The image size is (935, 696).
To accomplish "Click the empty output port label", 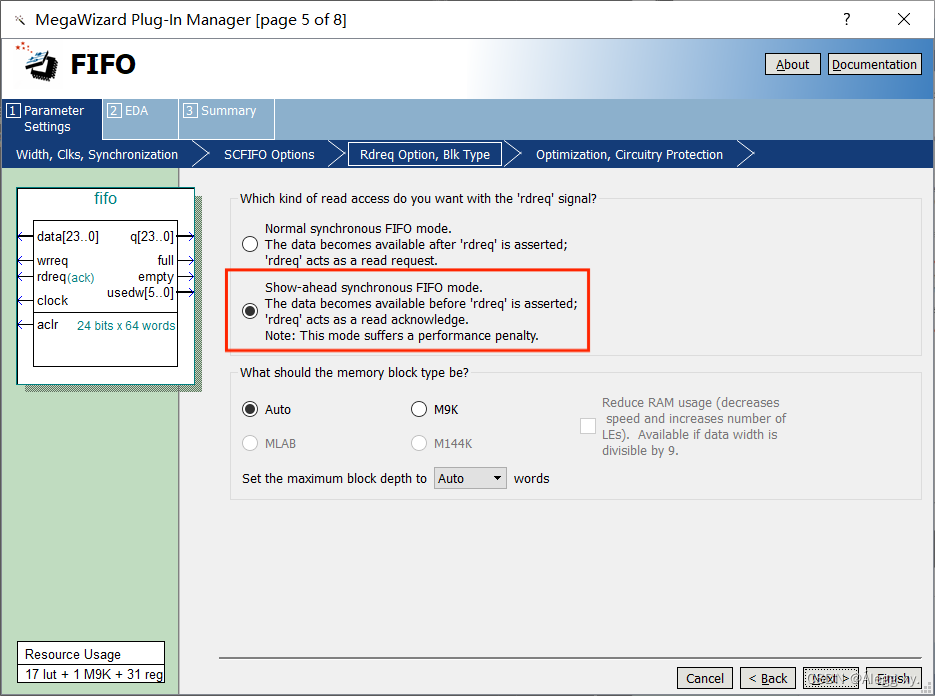I will click(x=156, y=277).
